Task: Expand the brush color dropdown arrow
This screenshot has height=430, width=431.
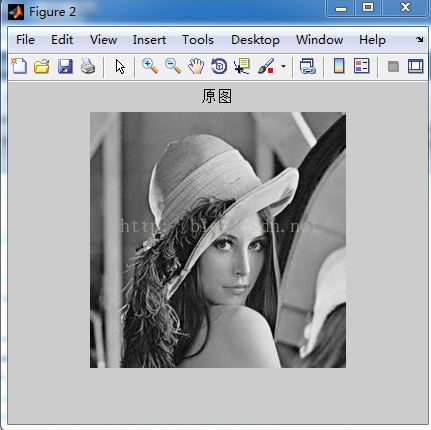Action: [x=283, y=66]
